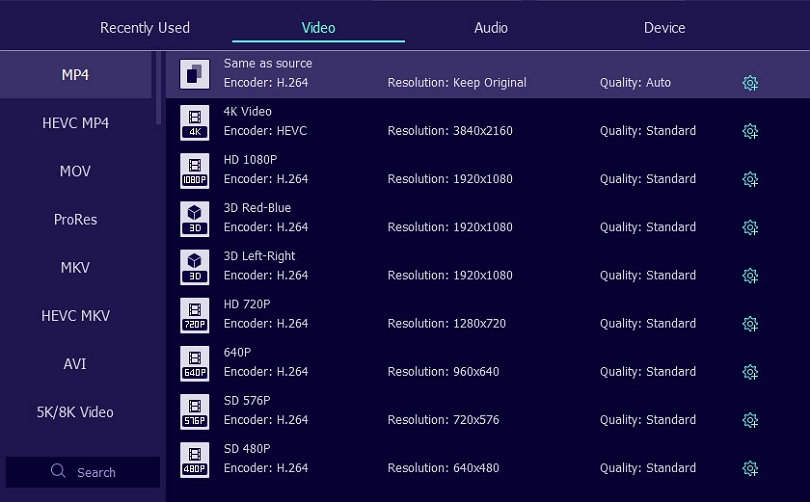Click the 720P film icon

click(195, 315)
